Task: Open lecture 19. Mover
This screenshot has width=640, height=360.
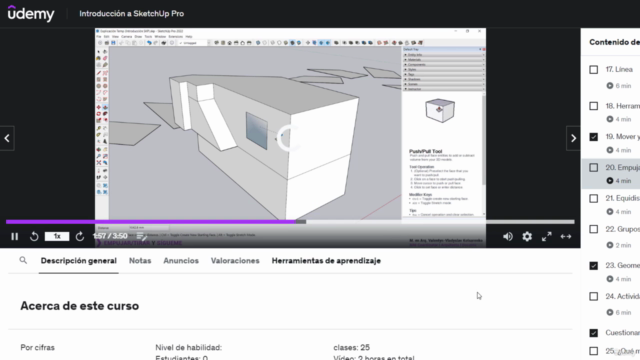Action: tap(622, 137)
